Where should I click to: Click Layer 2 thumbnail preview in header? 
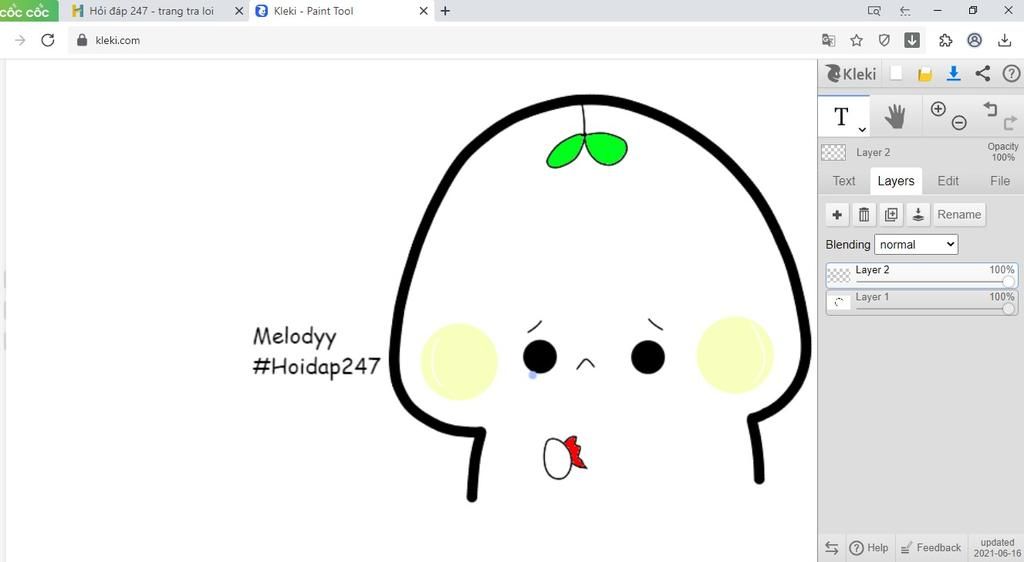(833, 152)
